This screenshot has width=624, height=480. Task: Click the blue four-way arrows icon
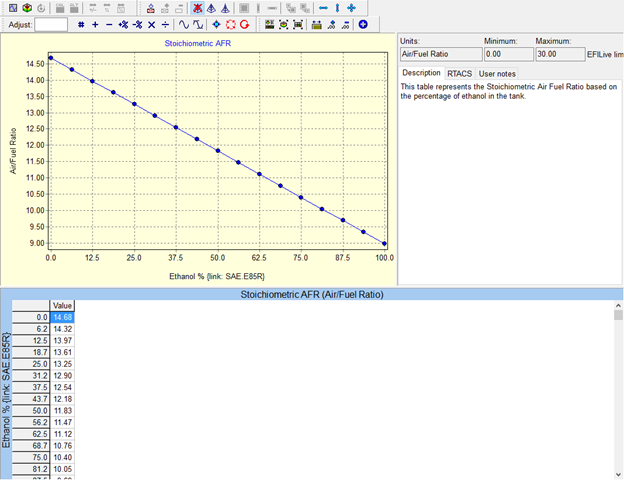216,23
